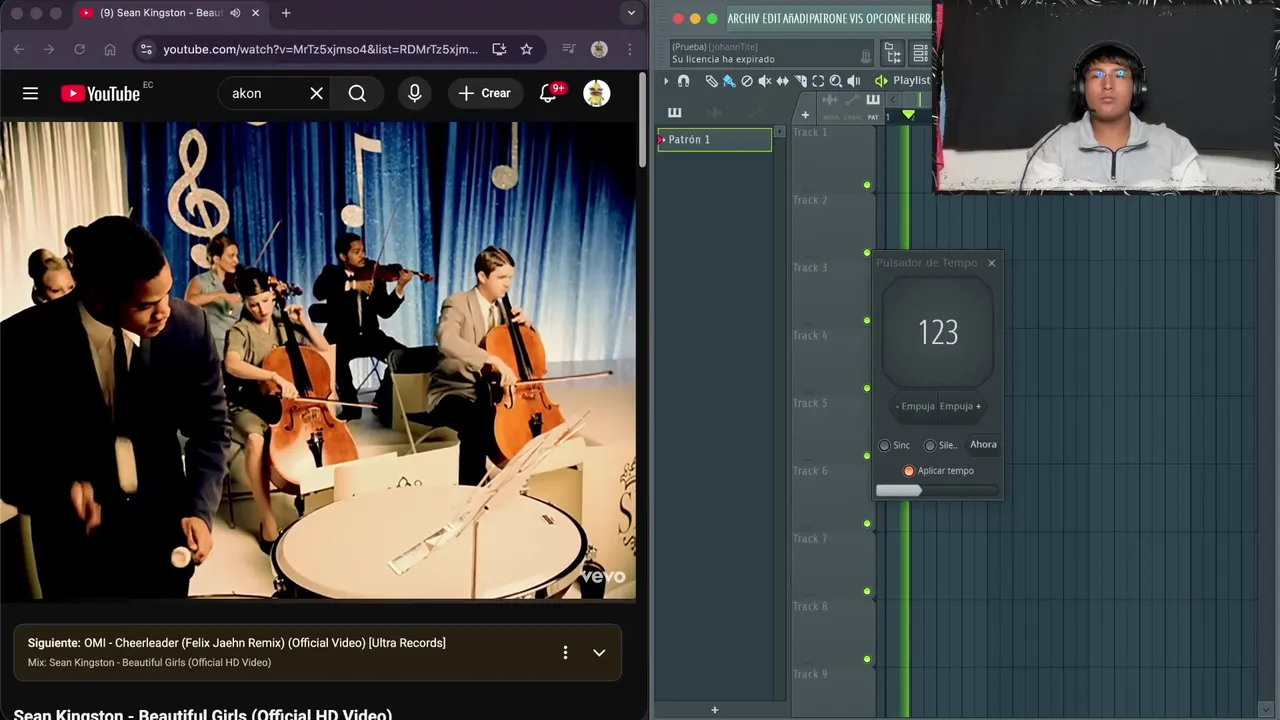Select the Slice tool in the playlist toolbar
1280x720 pixels.
coord(800,81)
